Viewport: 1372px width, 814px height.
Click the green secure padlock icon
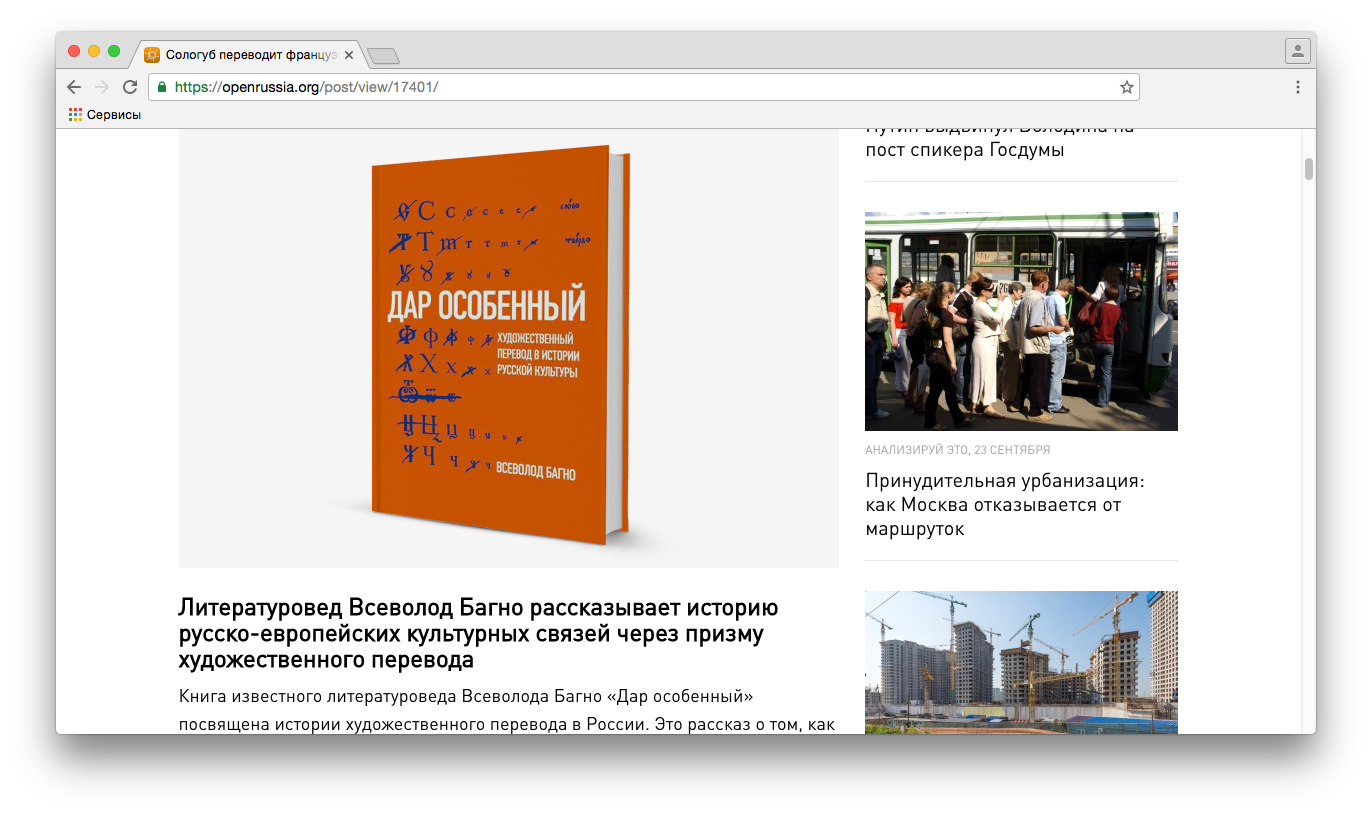point(162,87)
